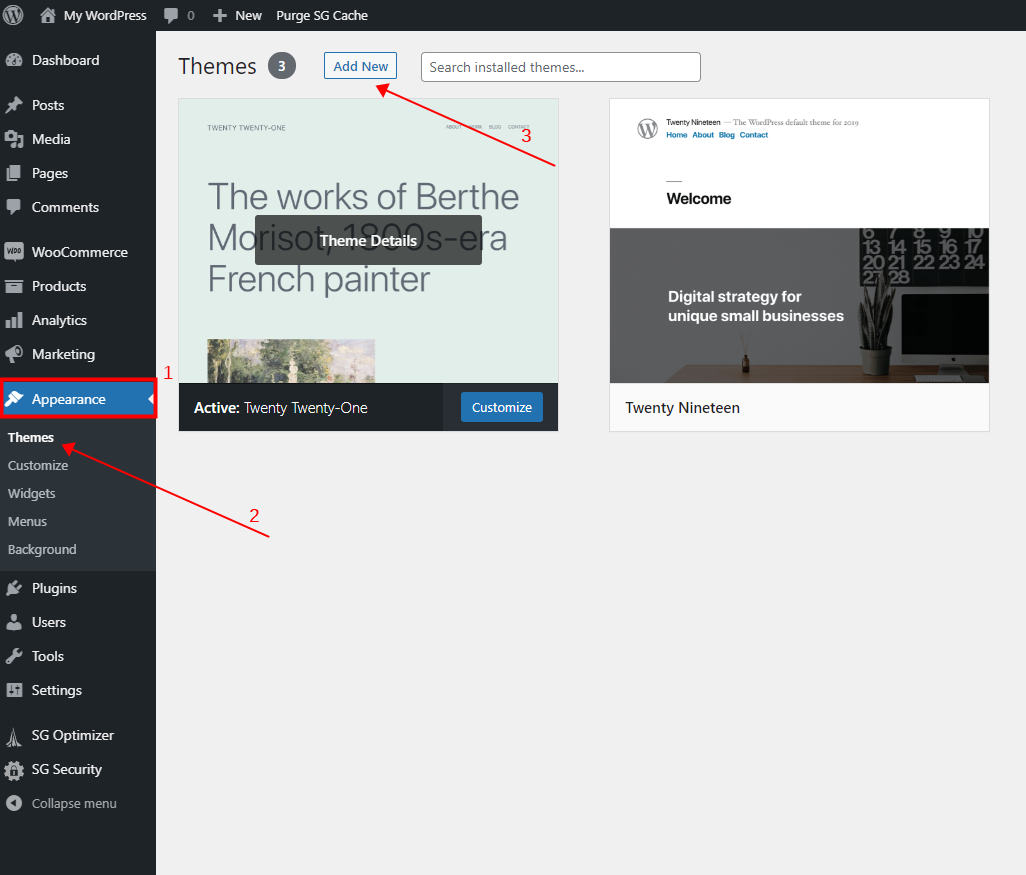The height and width of the screenshot is (875, 1026).
Task: Select WooCommerce in the sidebar
Action: pos(80,252)
